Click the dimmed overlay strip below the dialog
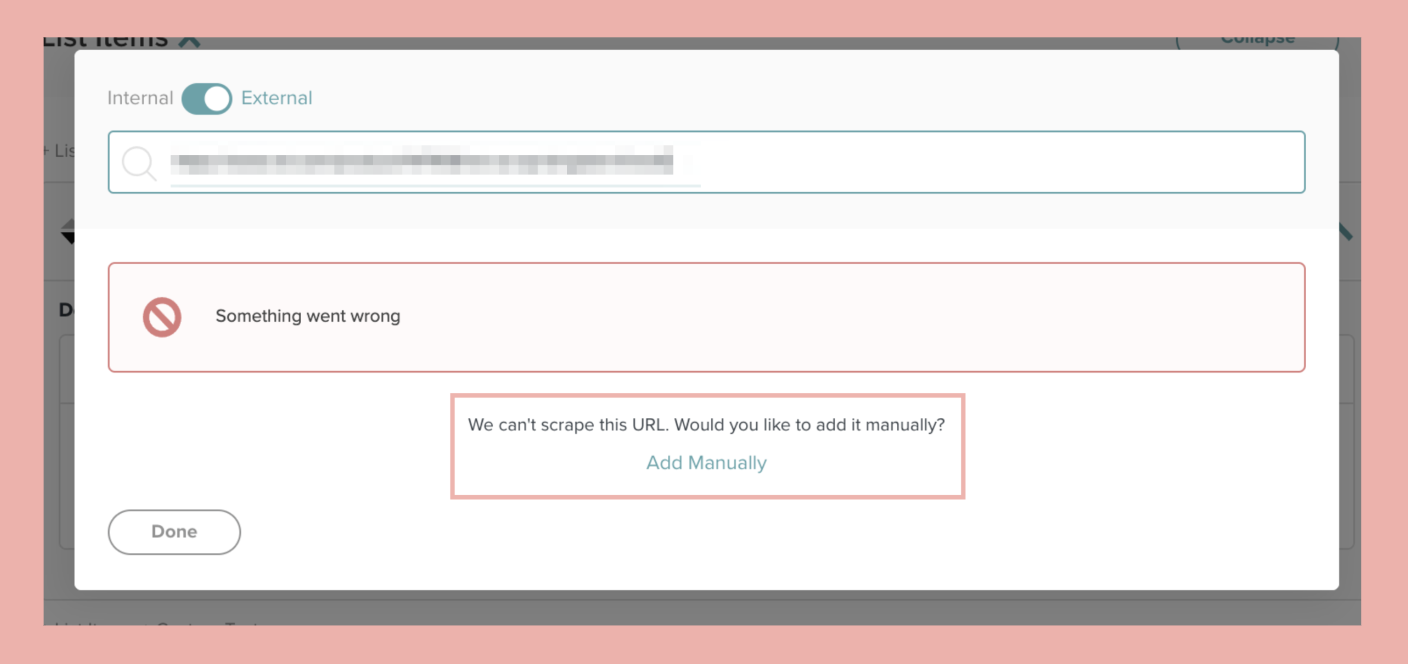The image size is (1408, 664). (702, 608)
